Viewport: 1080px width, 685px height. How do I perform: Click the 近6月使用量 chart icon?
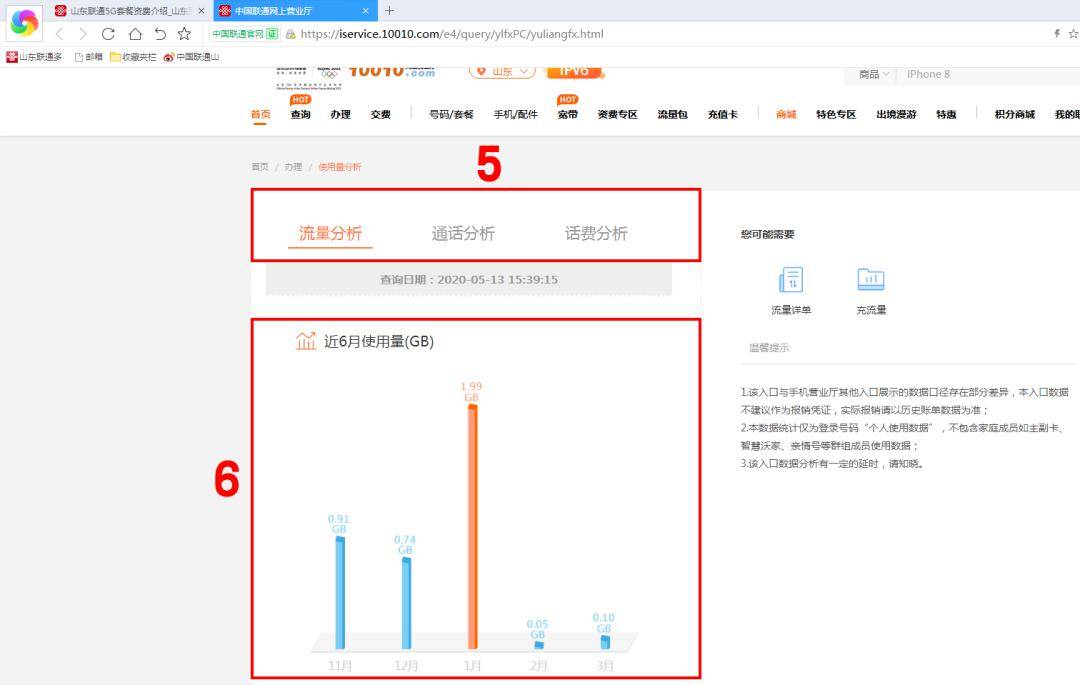click(x=306, y=341)
